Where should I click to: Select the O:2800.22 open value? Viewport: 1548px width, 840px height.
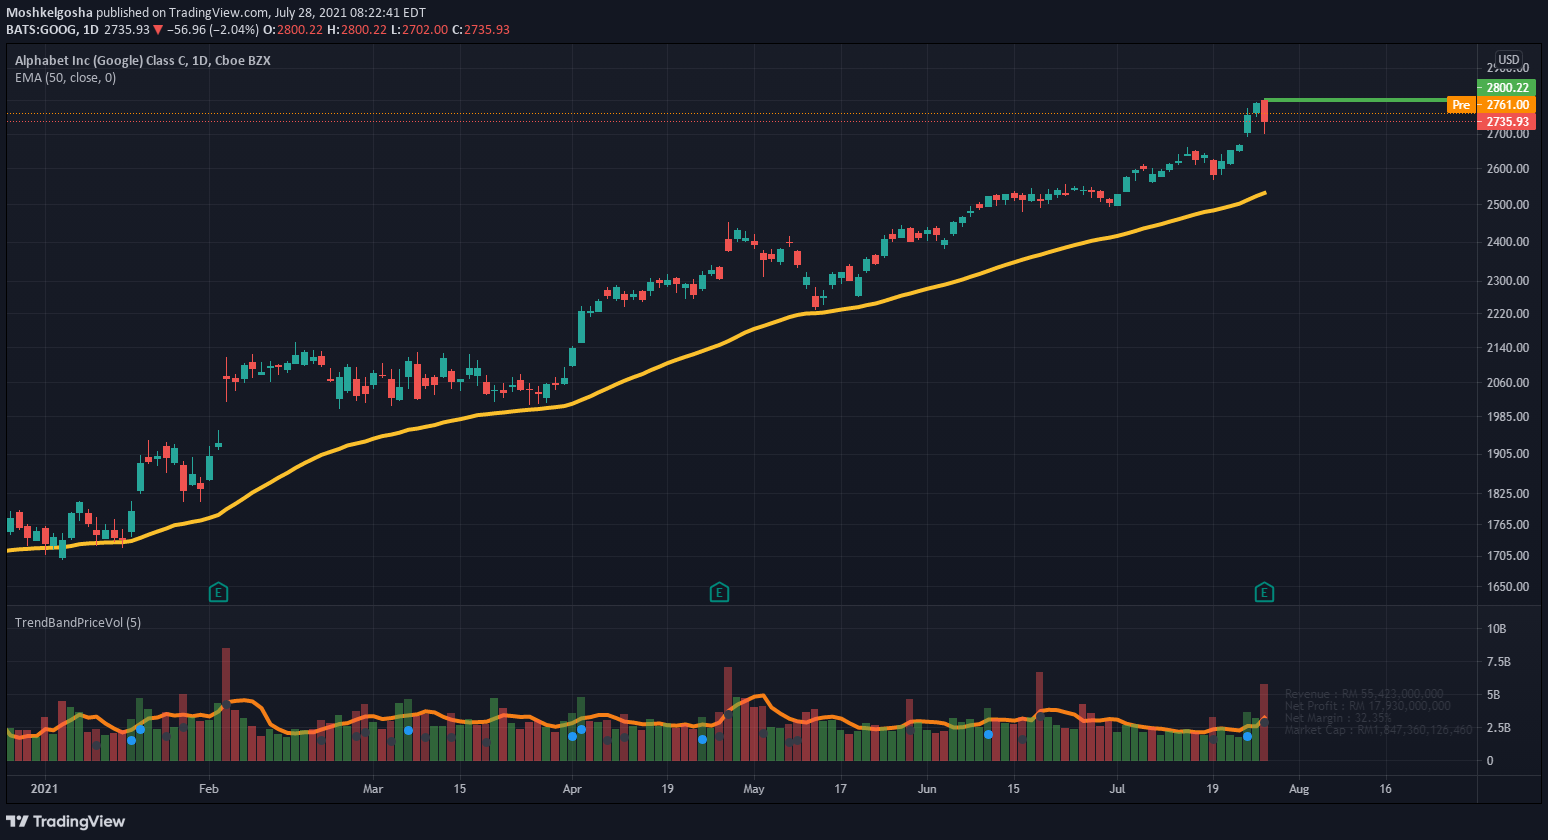[293, 30]
